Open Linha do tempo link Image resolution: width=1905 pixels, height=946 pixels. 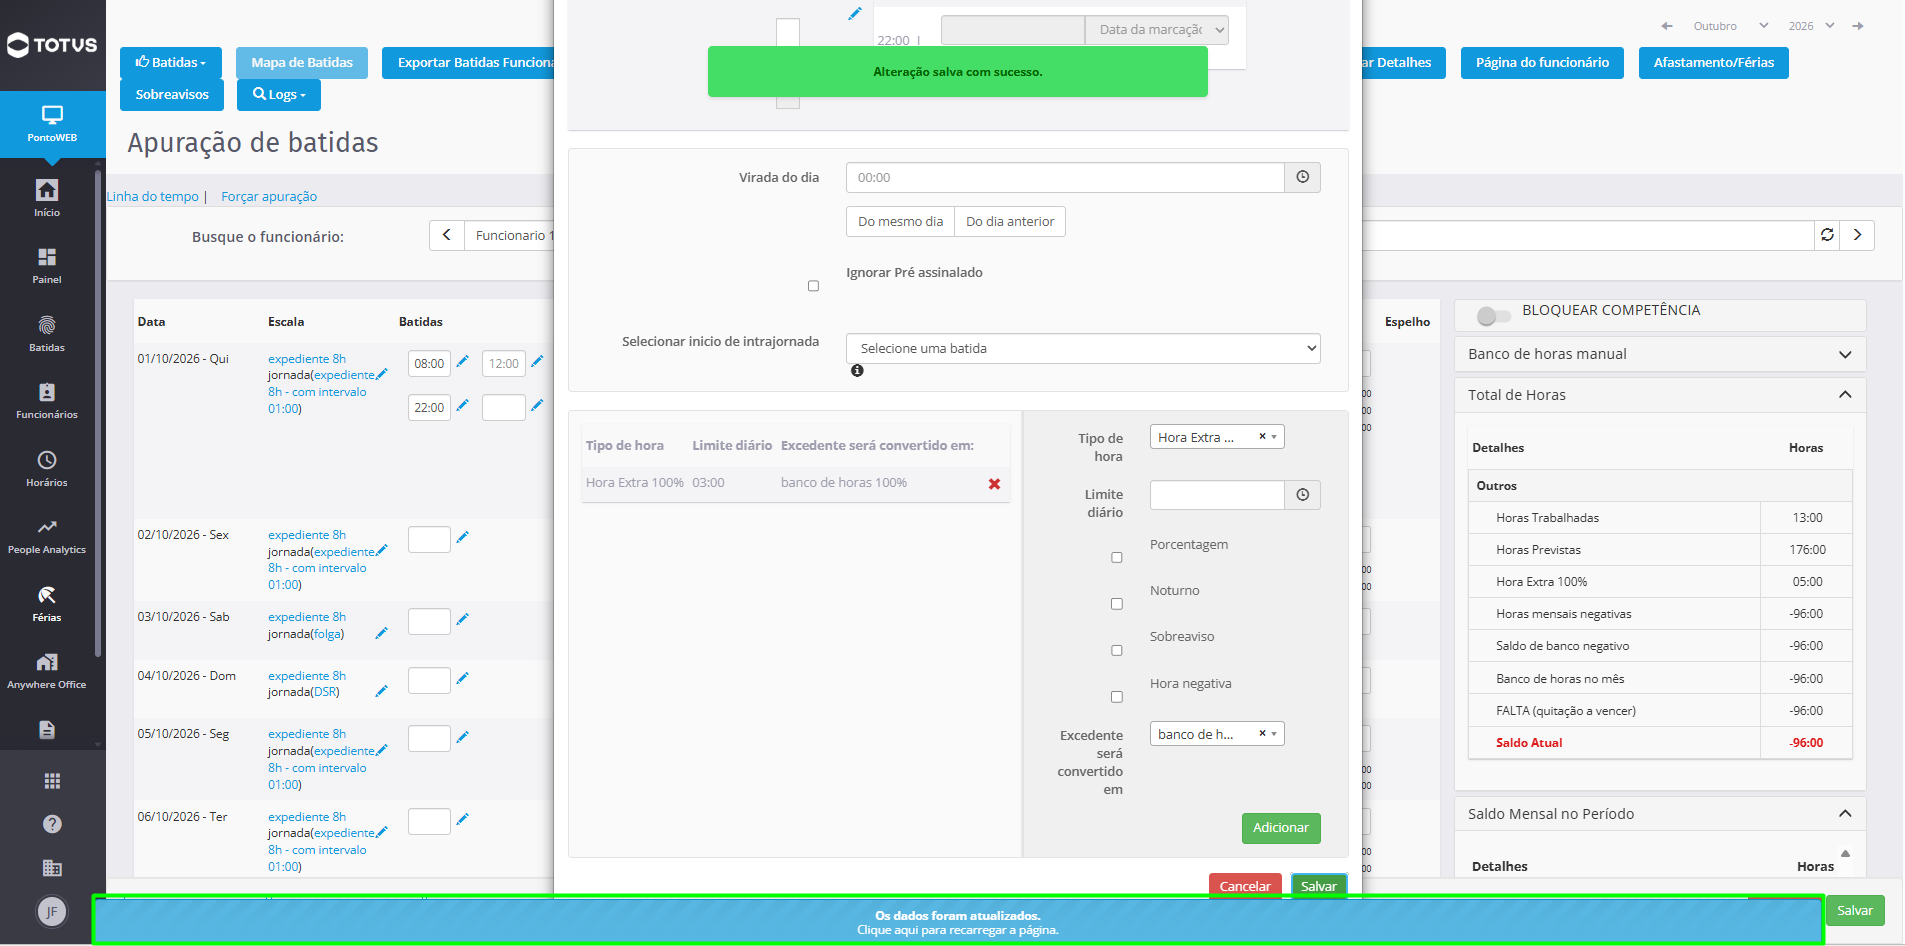(153, 196)
